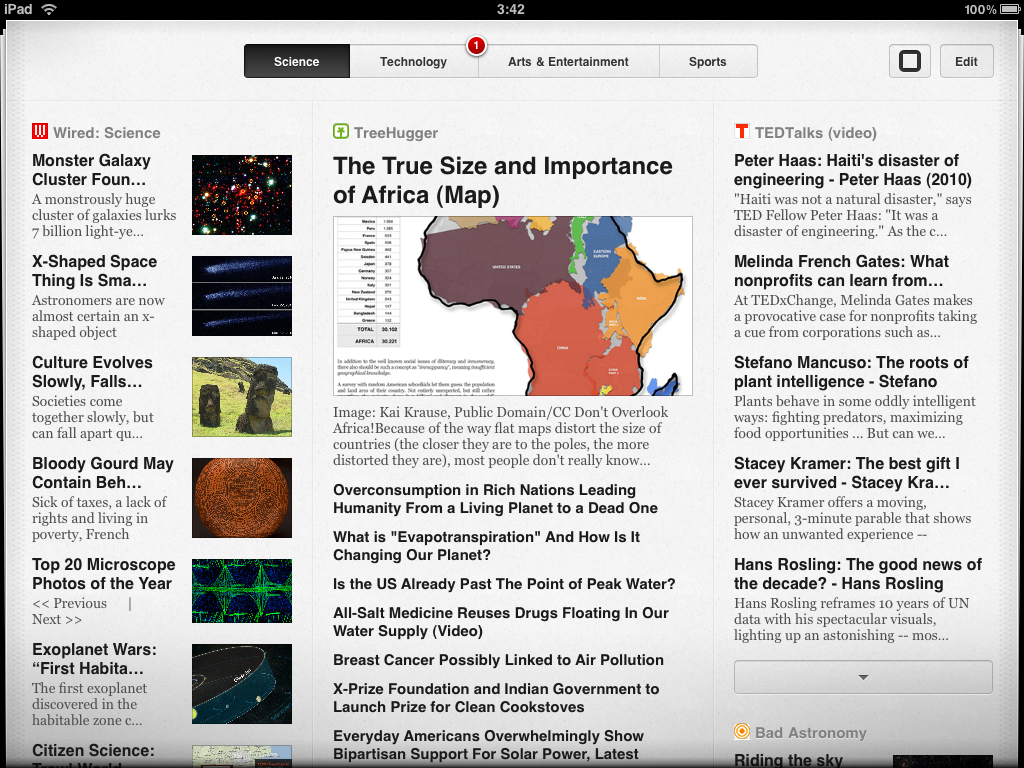Open the Stefano Mancuso plant intelligence talk
Screen dimensions: 1024x768
[x=851, y=372]
